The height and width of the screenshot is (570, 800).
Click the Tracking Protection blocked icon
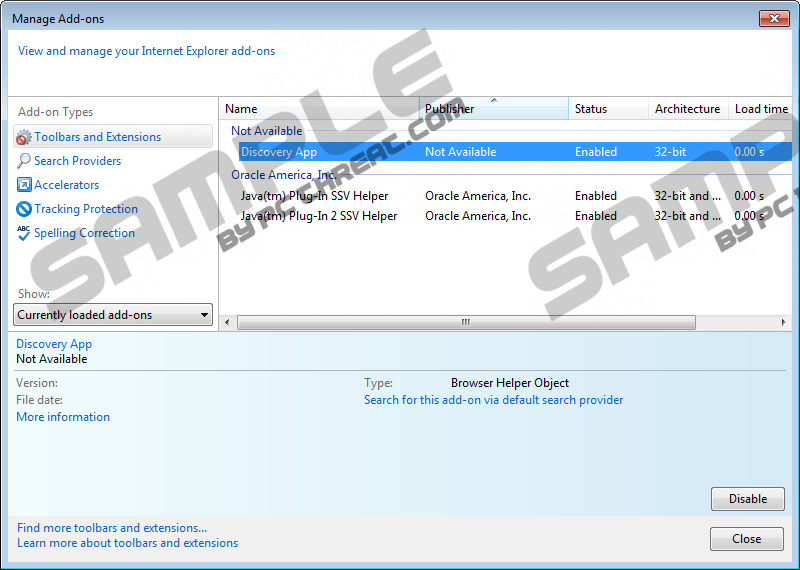tap(24, 209)
